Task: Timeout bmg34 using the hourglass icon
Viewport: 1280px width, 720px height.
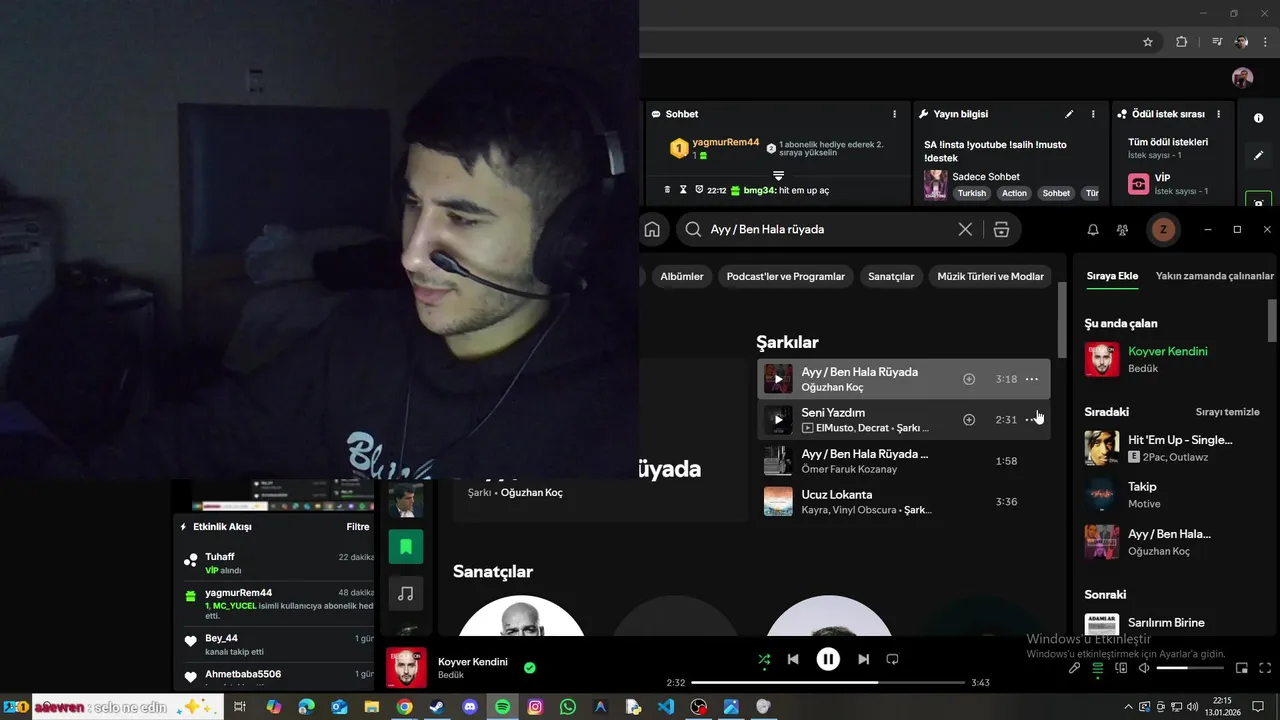Action: pos(684,190)
